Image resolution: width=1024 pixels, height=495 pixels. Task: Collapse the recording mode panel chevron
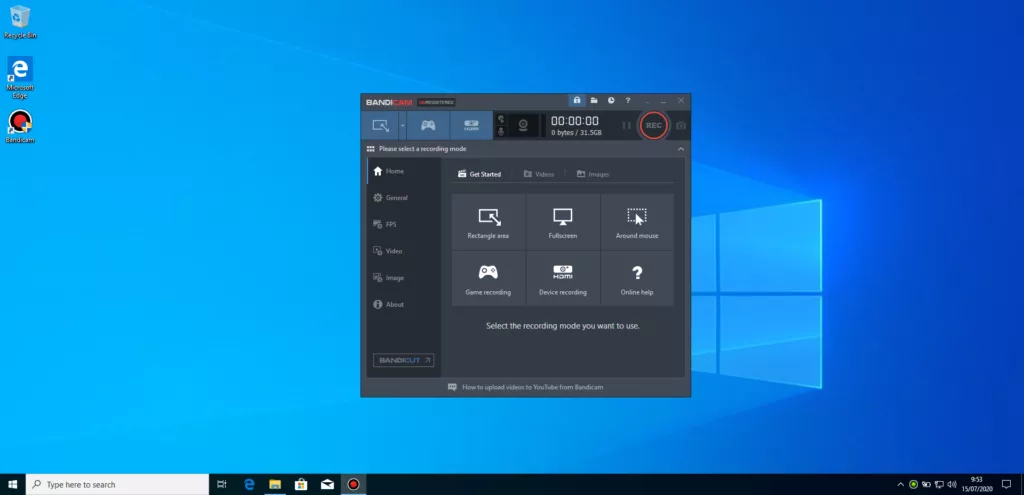681,148
